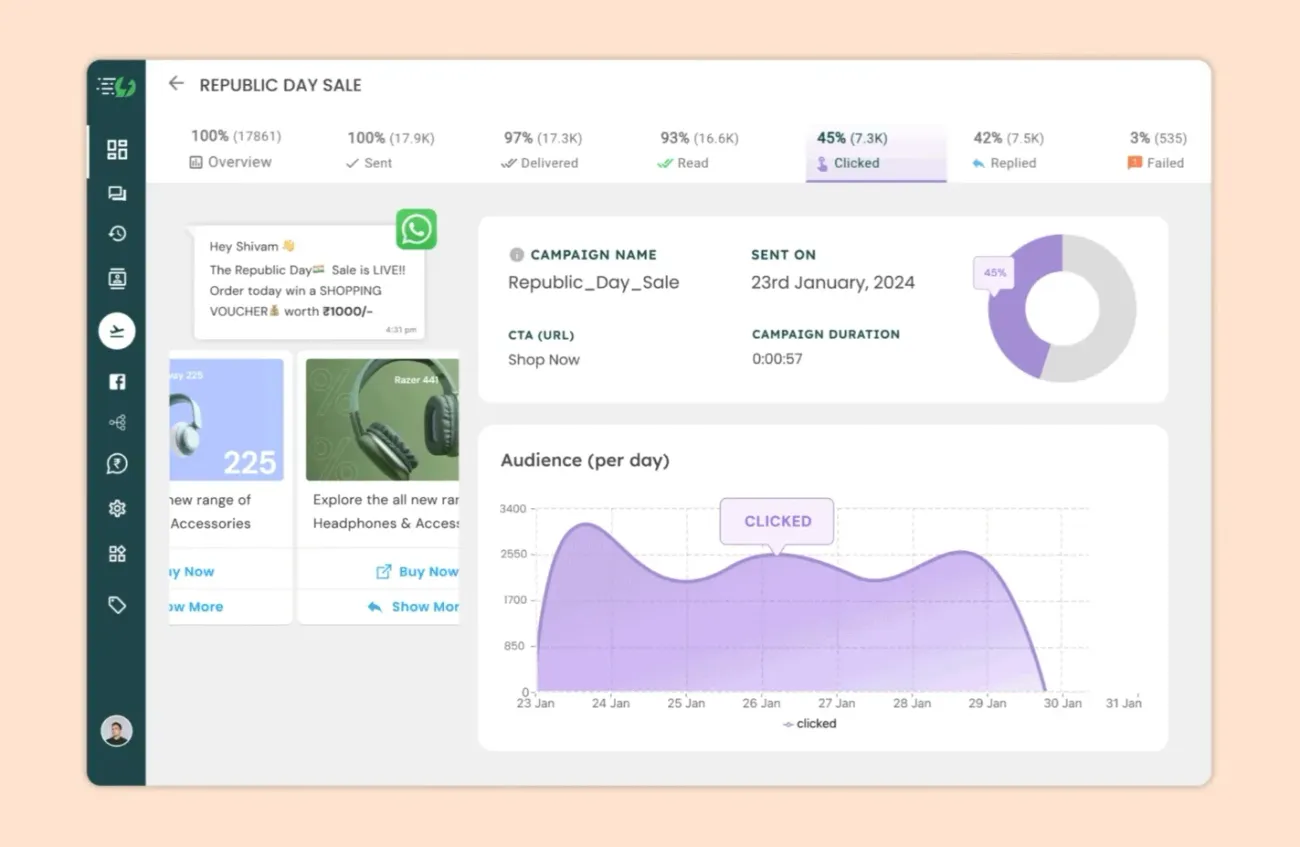Open the Delivered stats tab
Screen dimensions: 1300x847
coord(540,148)
